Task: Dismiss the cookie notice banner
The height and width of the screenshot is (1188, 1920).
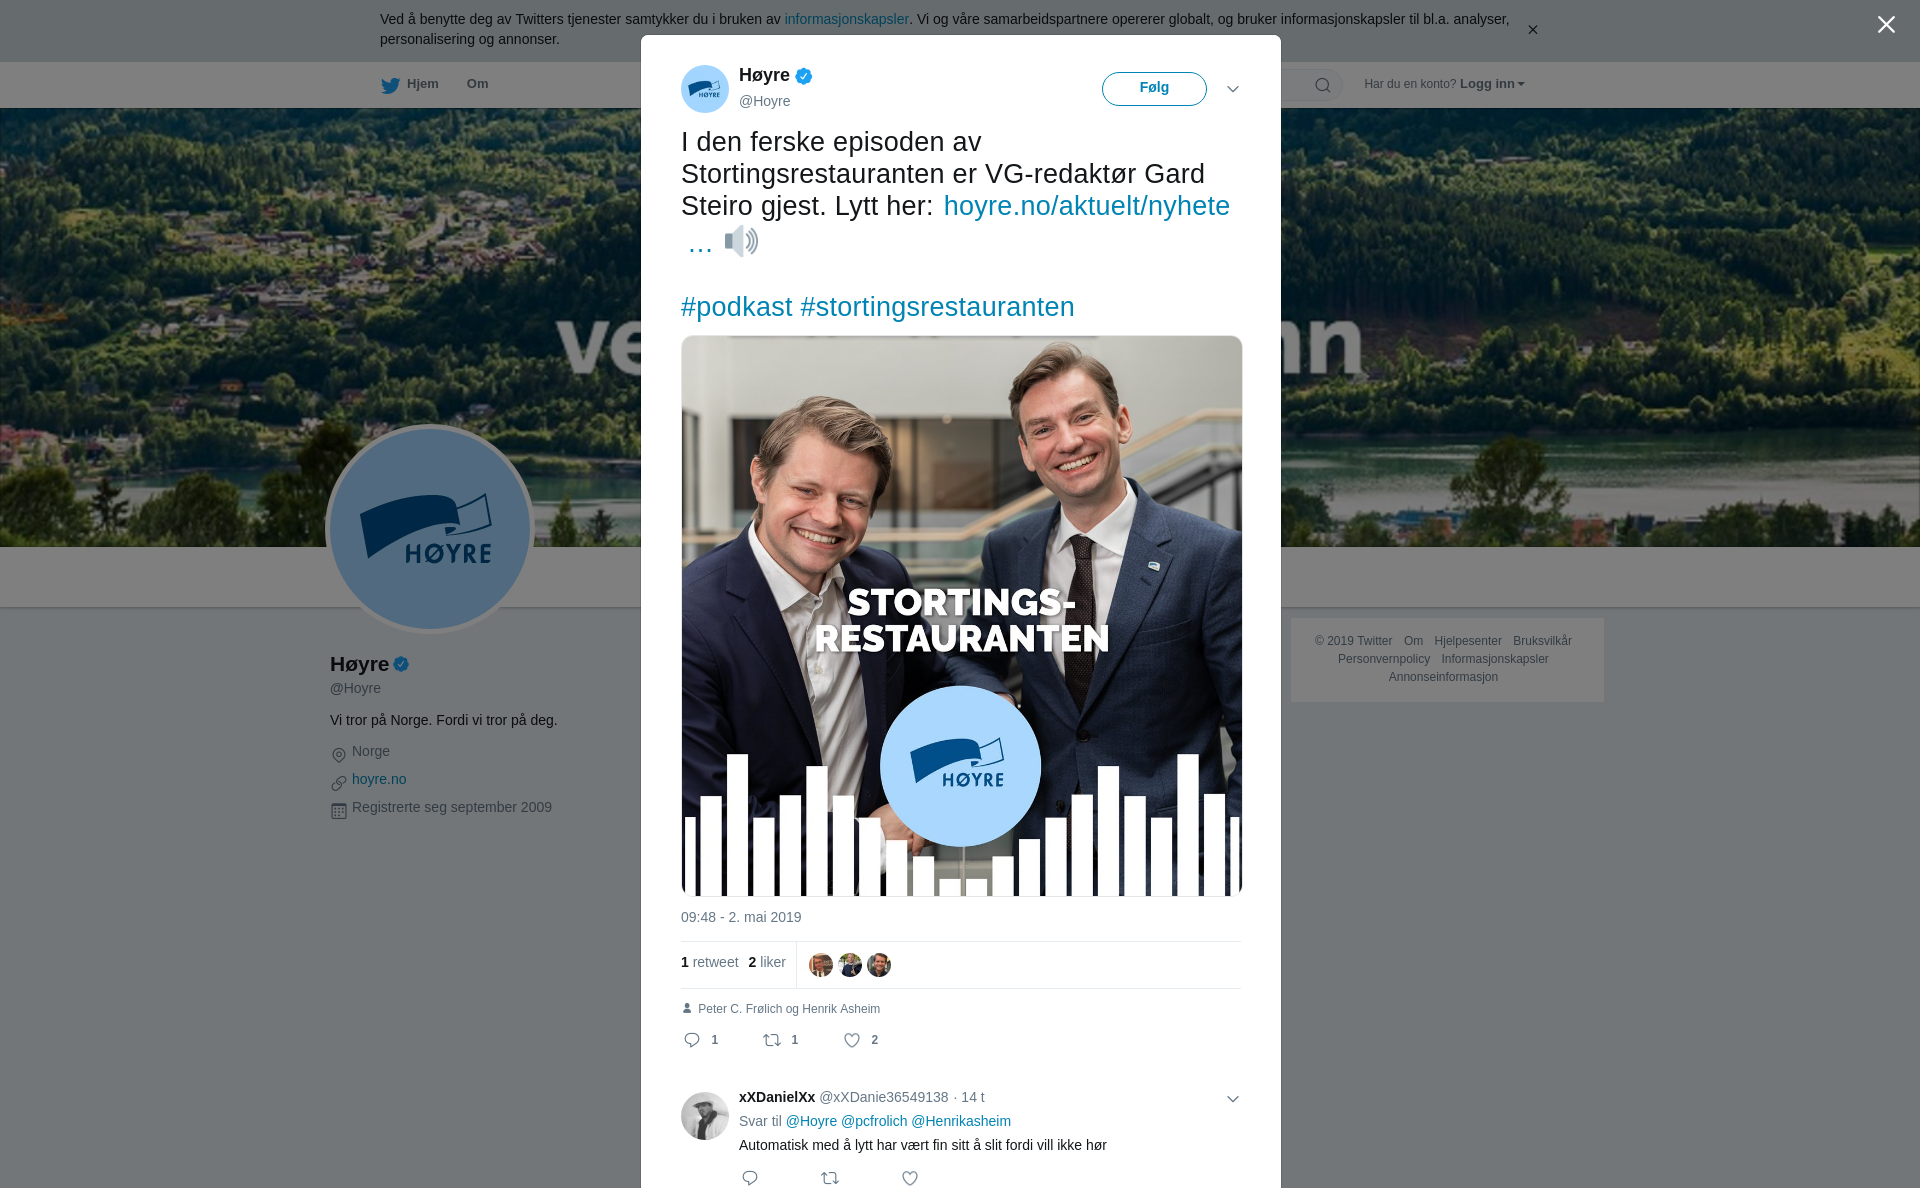Action: tap(1532, 30)
